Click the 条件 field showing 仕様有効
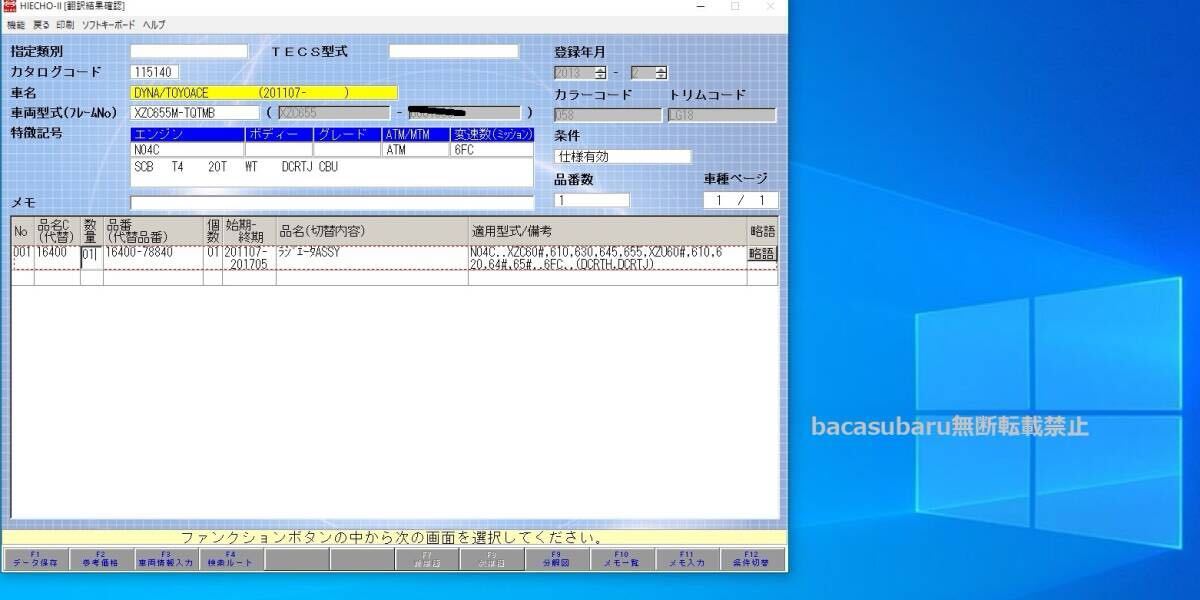The image size is (1200, 600). pos(623,157)
